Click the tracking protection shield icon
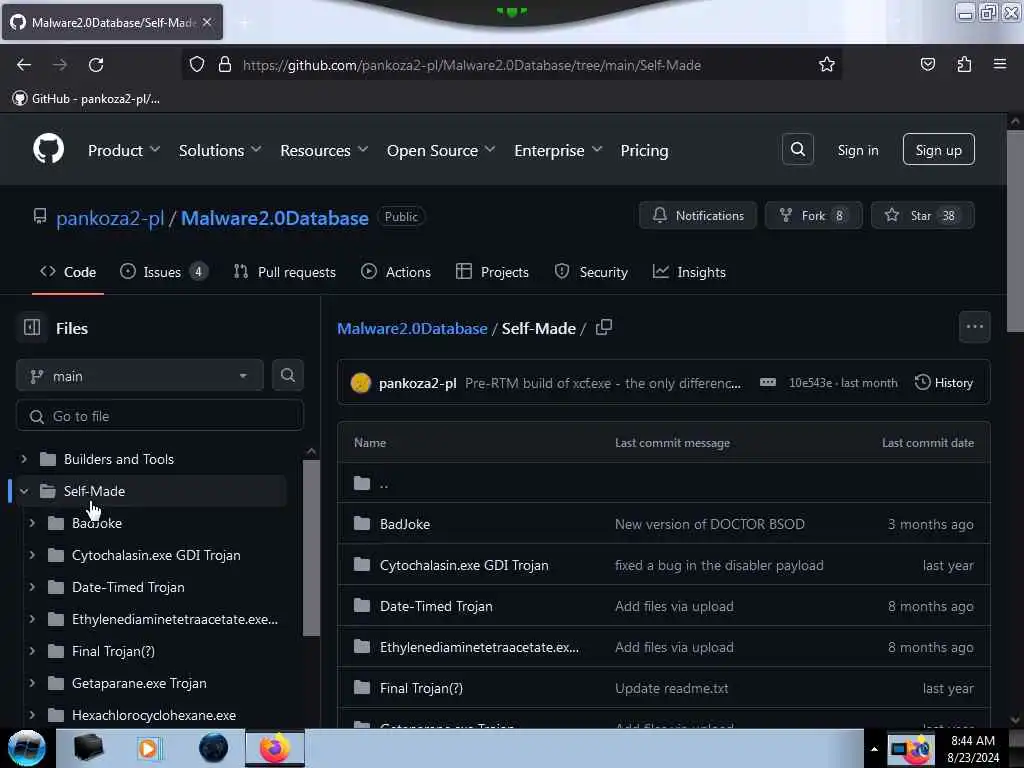The height and width of the screenshot is (768, 1024). (x=197, y=65)
